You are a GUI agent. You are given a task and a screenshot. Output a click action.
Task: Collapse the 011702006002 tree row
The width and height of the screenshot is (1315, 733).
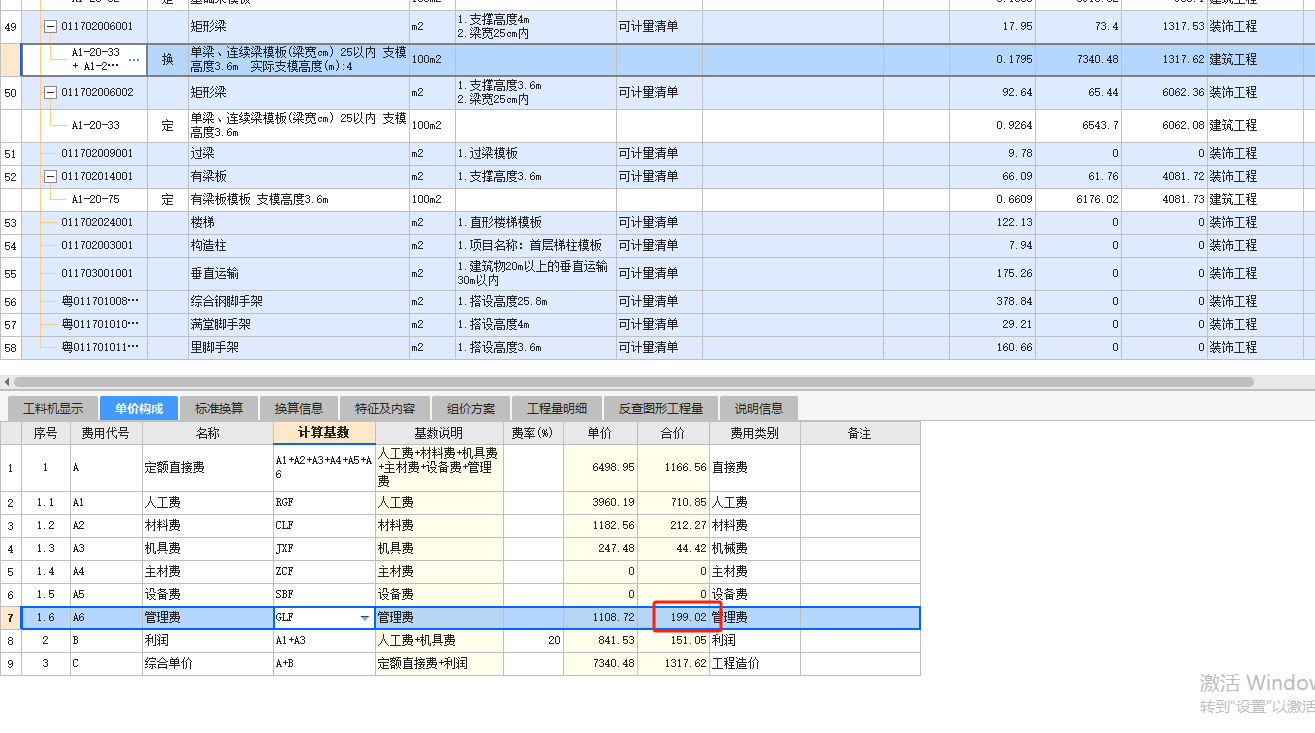click(x=50, y=92)
